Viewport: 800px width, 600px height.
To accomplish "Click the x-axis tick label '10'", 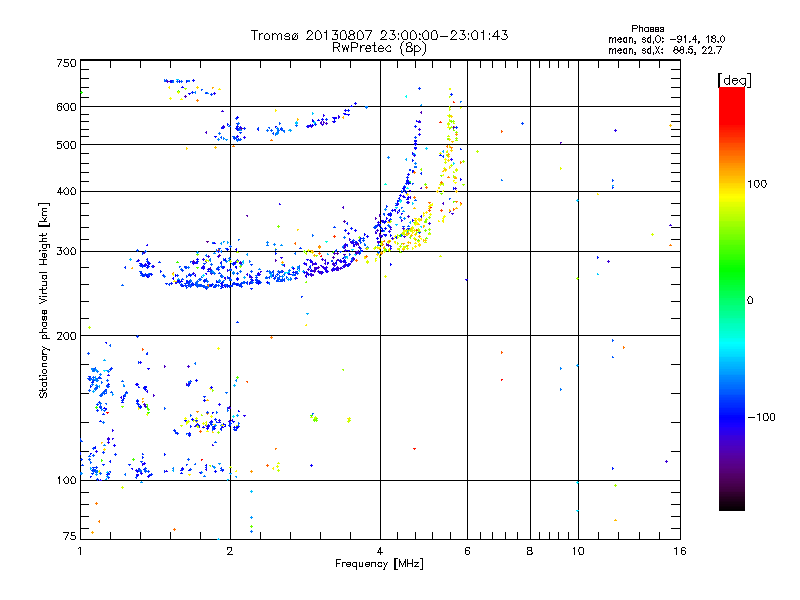I will pyautogui.click(x=577, y=550).
